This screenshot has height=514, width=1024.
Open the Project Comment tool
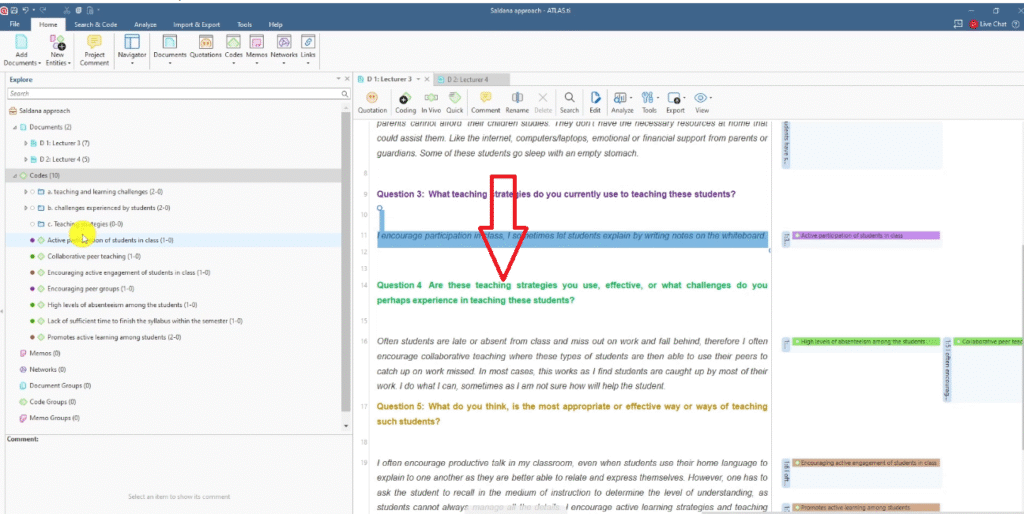tap(94, 48)
